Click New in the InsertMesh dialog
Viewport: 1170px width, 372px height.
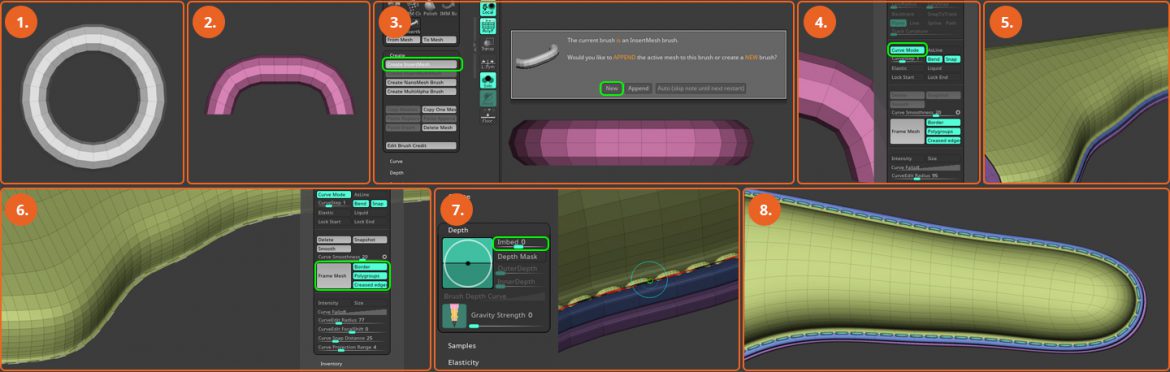point(611,88)
